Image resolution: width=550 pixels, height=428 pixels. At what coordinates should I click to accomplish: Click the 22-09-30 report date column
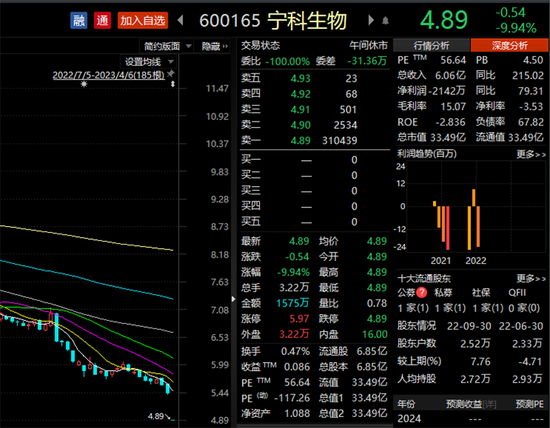point(469,326)
